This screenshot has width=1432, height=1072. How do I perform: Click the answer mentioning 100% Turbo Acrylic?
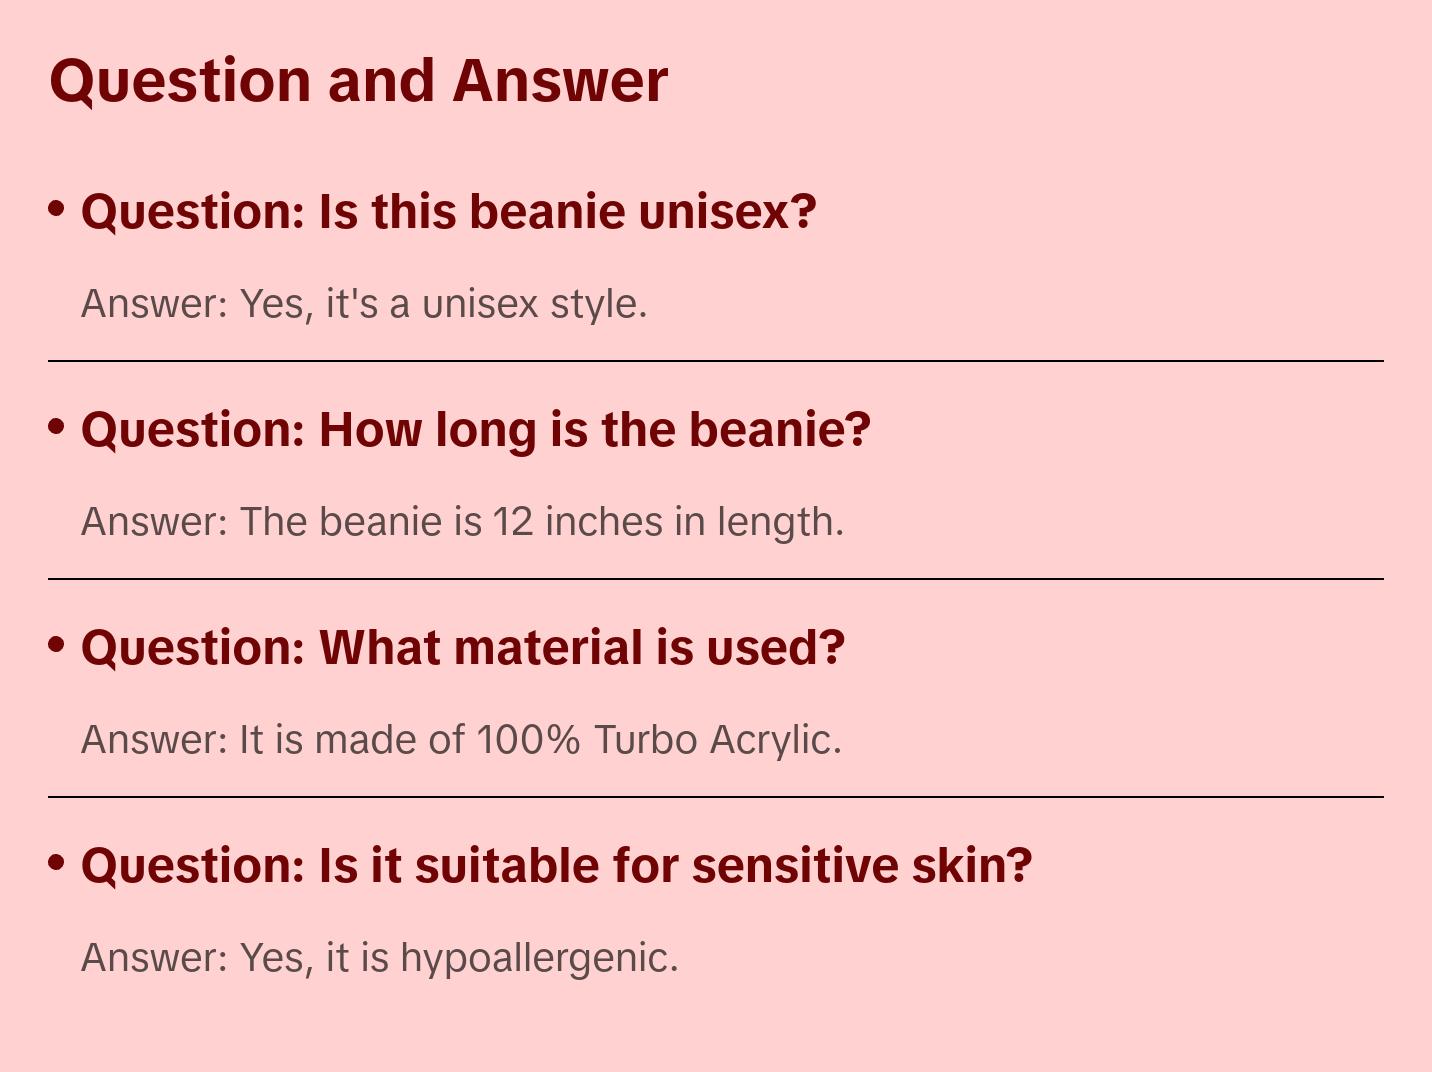(x=461, y=740)
